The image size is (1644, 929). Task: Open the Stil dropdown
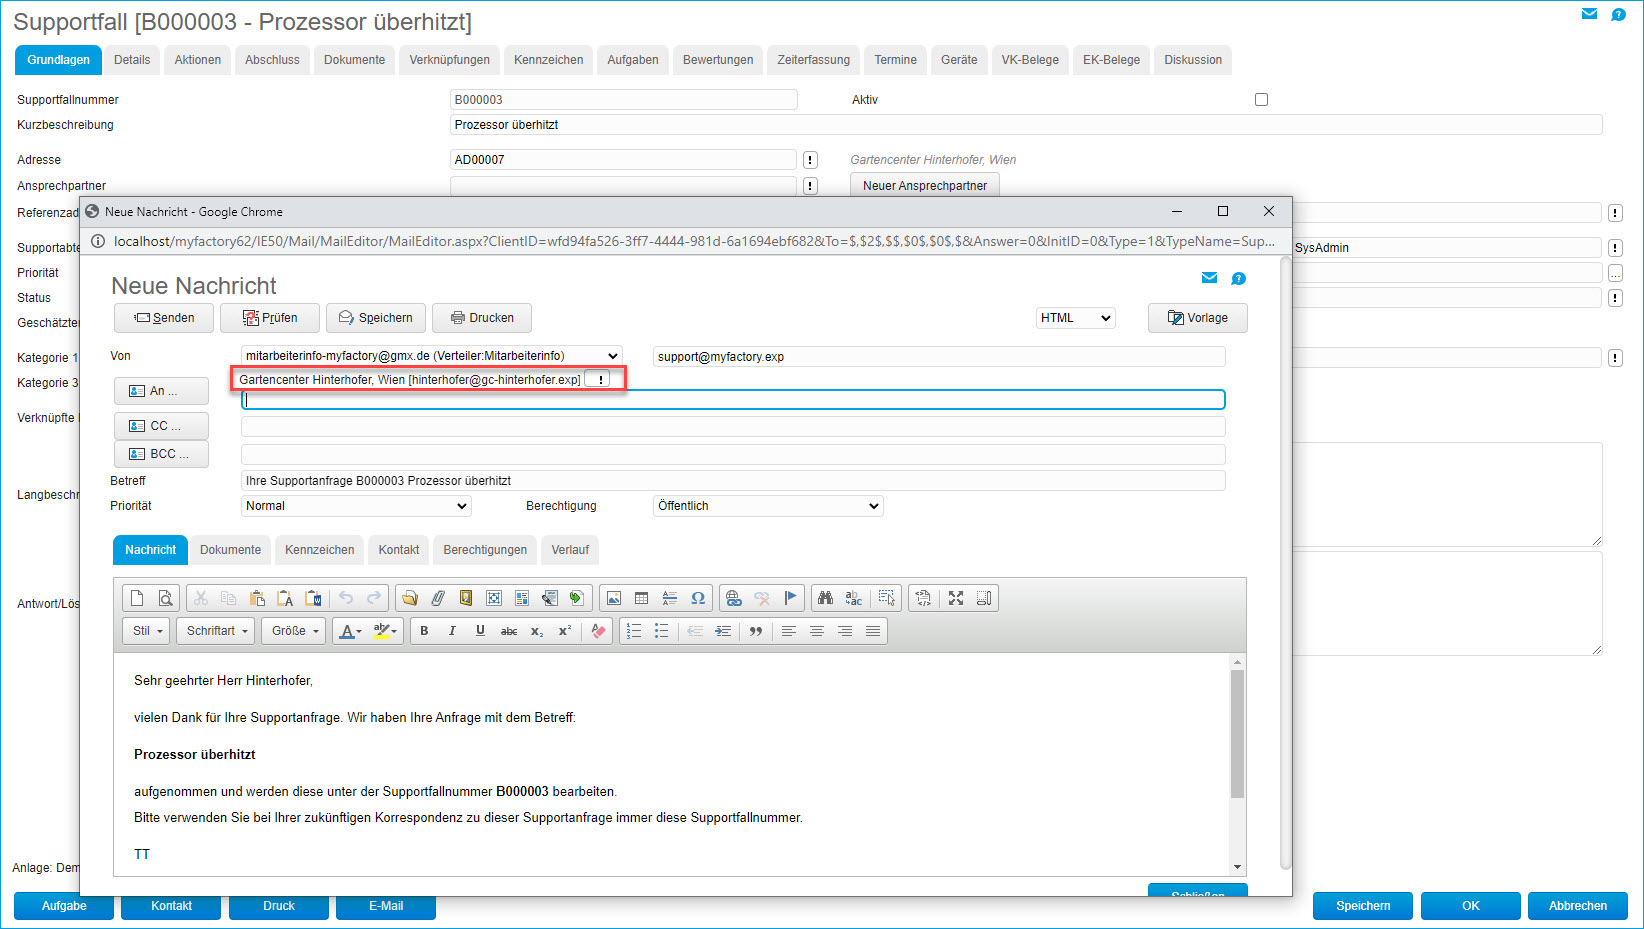[147, 631]
